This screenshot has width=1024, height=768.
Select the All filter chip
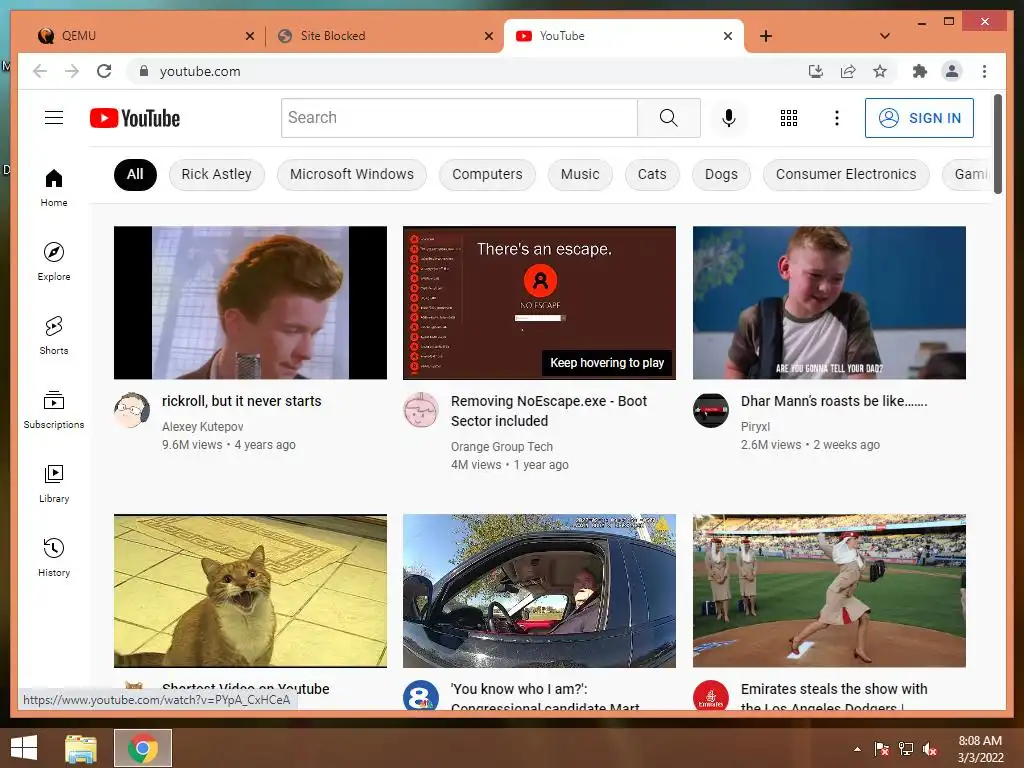point(135,174)
